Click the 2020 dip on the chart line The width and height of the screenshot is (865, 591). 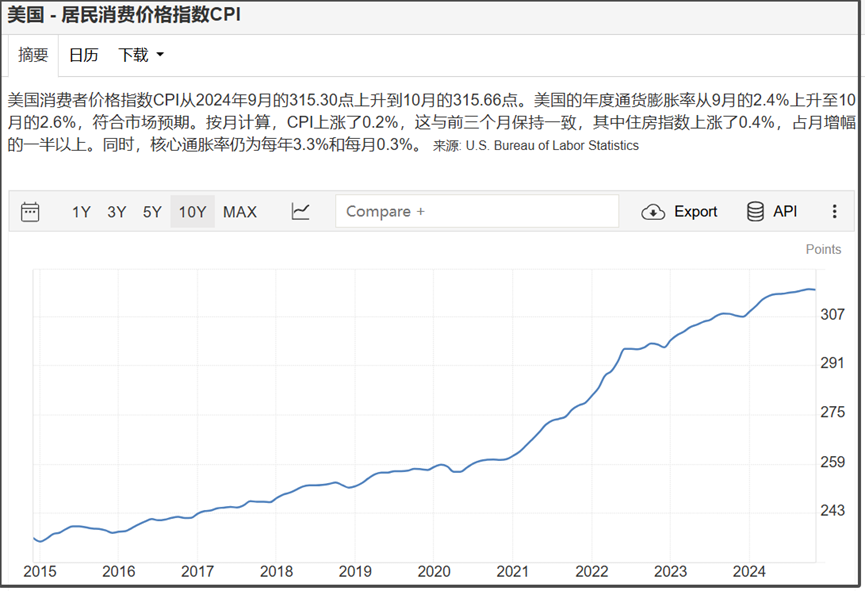[457, 471]
